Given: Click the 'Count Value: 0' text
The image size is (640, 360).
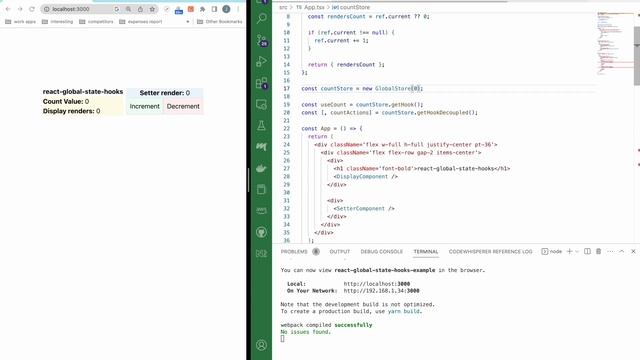Looking at the screenshot, I should click(x=66, y=102).
